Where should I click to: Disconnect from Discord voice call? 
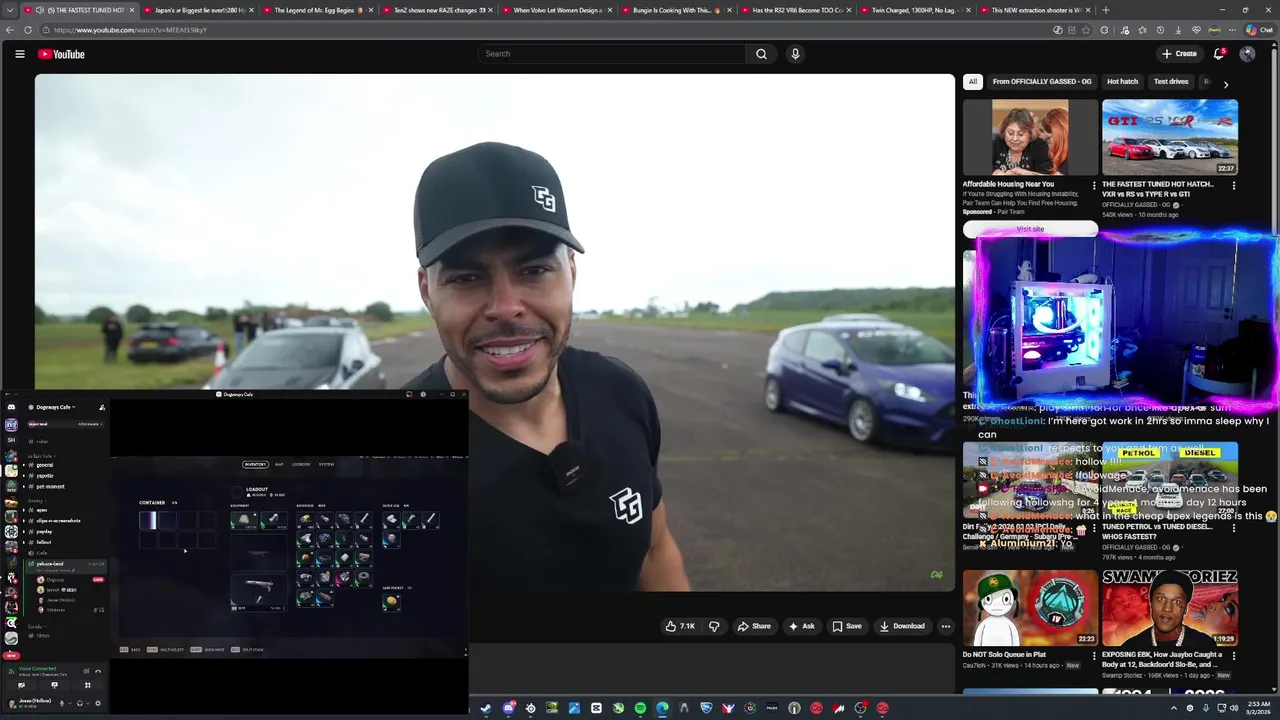(98, 671)
